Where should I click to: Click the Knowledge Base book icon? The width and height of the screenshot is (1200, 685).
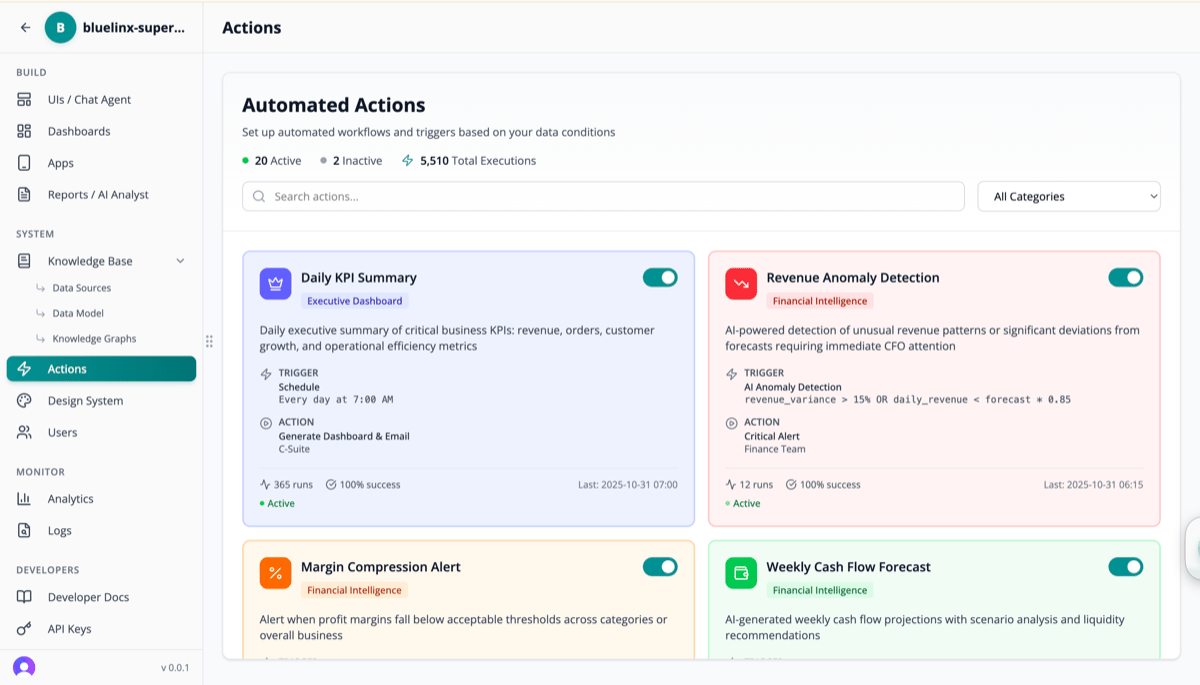(24, 261)
